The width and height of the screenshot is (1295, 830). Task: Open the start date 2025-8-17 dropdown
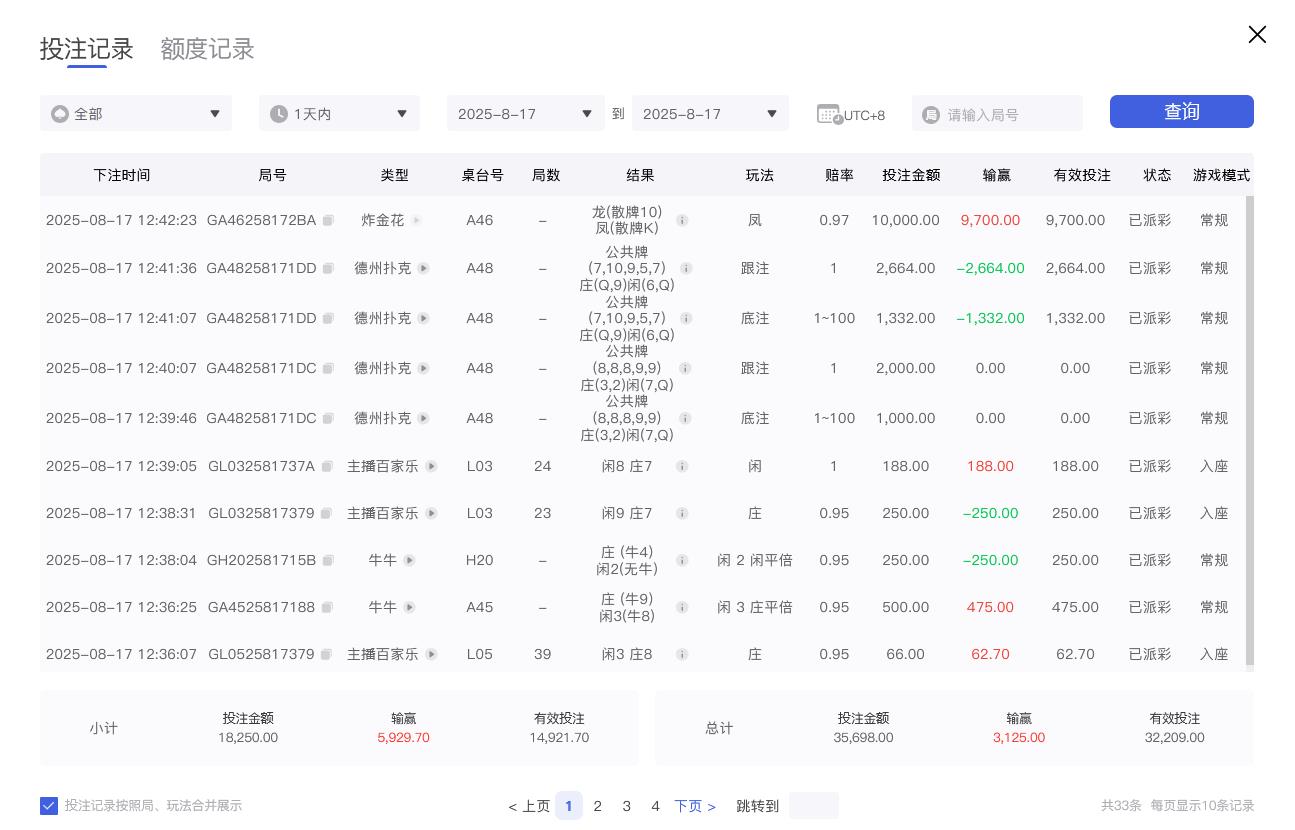pos(525,113)
